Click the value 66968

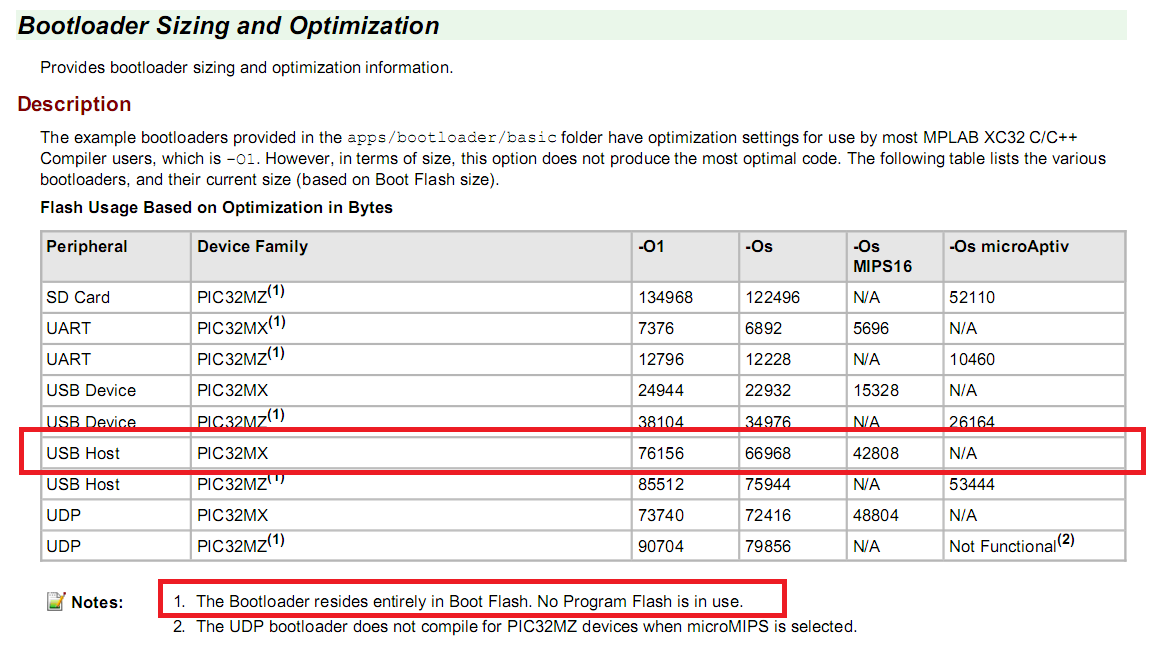[x=768, y=453]
